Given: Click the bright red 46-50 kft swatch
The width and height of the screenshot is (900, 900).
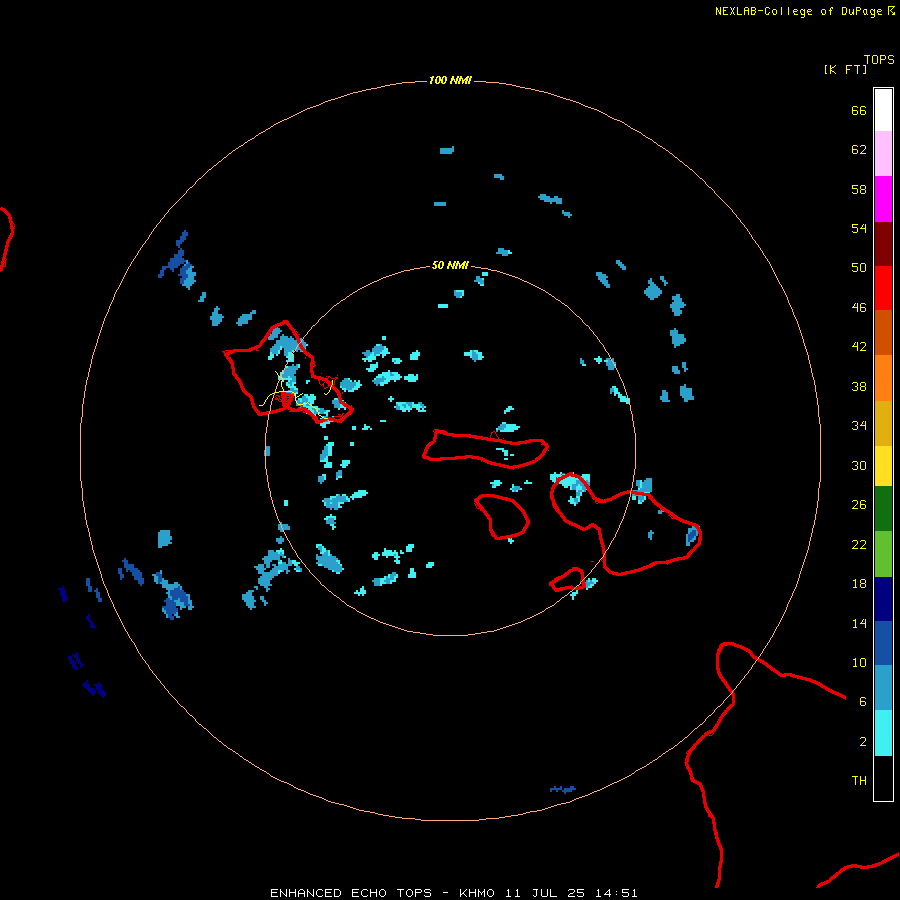Looking at the screenshot, I should [x=883, y=288].
